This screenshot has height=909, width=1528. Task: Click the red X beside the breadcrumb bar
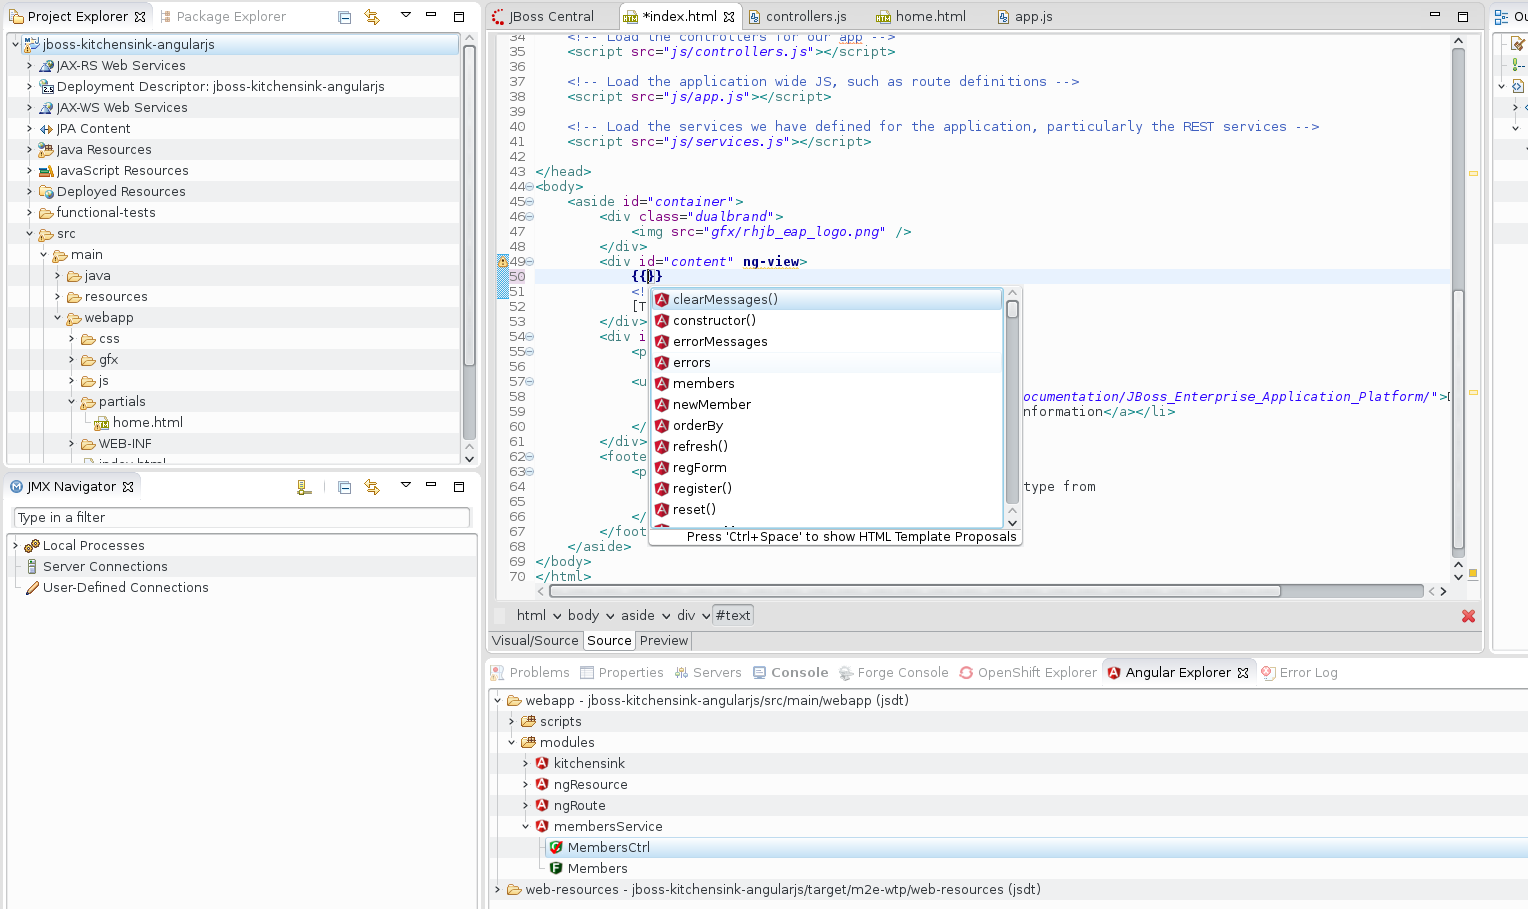pos(1468,616)
